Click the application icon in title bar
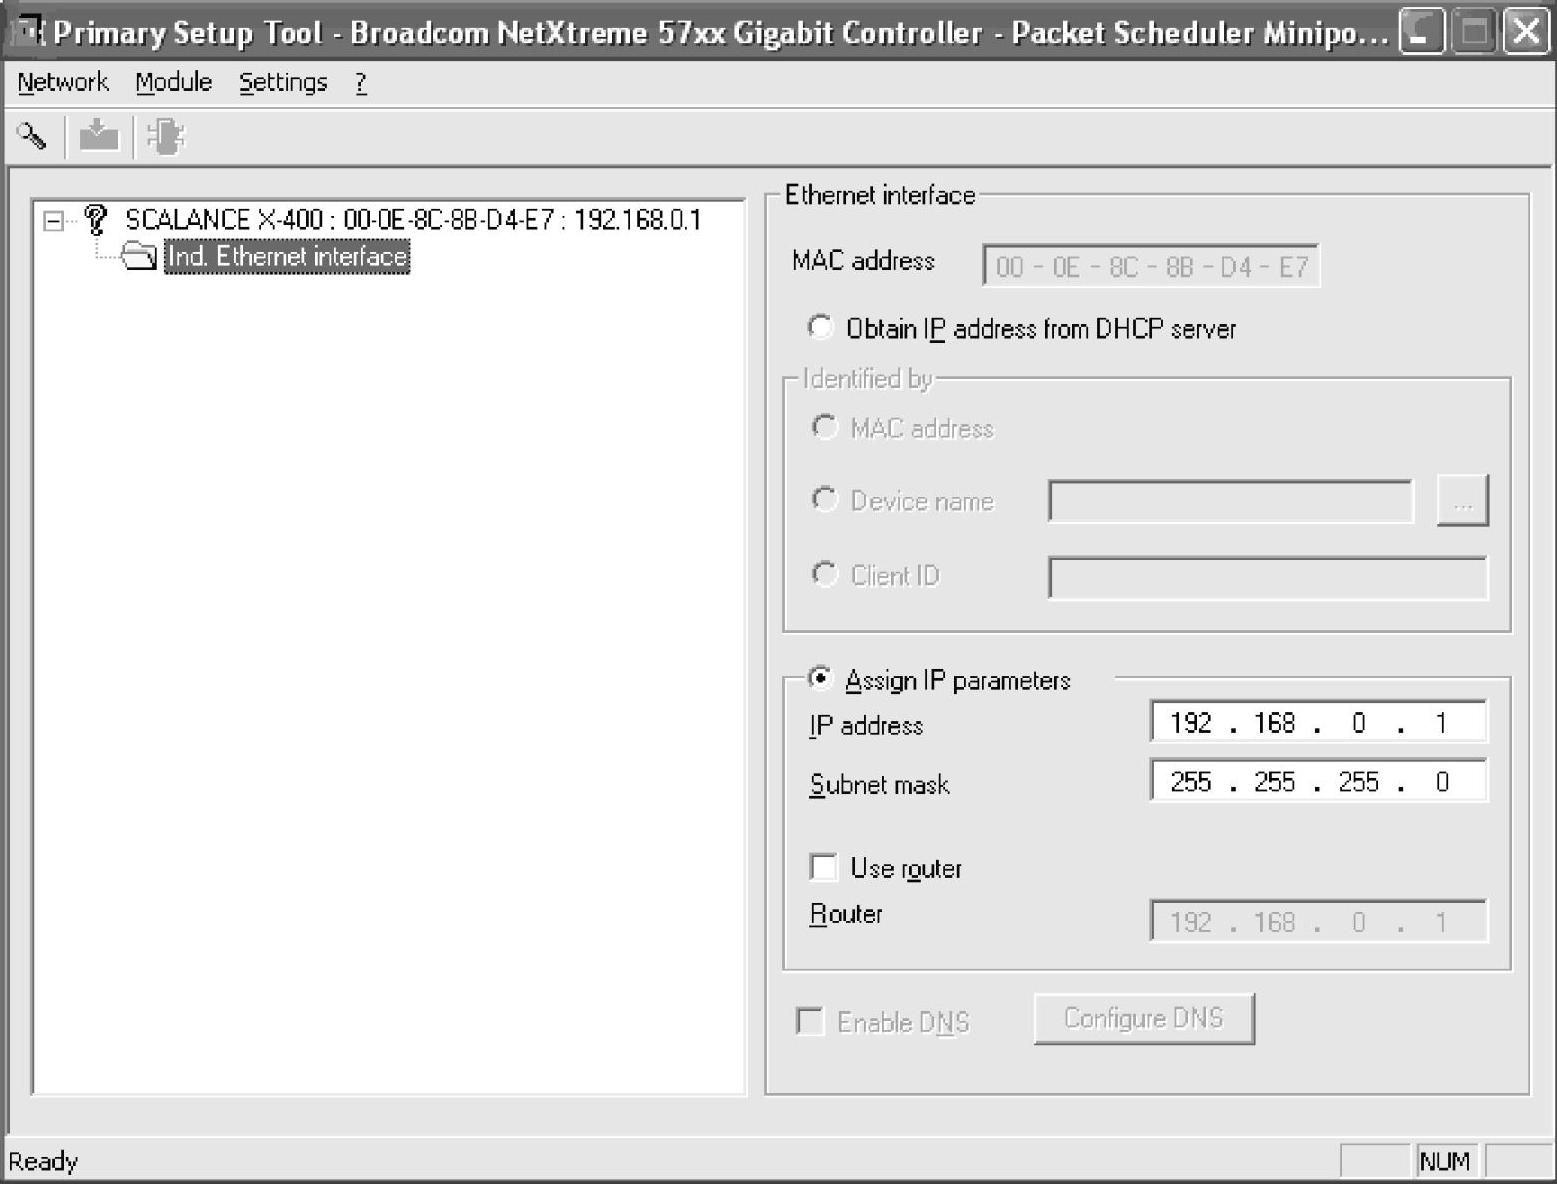This screenshot has height=1184, width=1557. coord(26,32)
